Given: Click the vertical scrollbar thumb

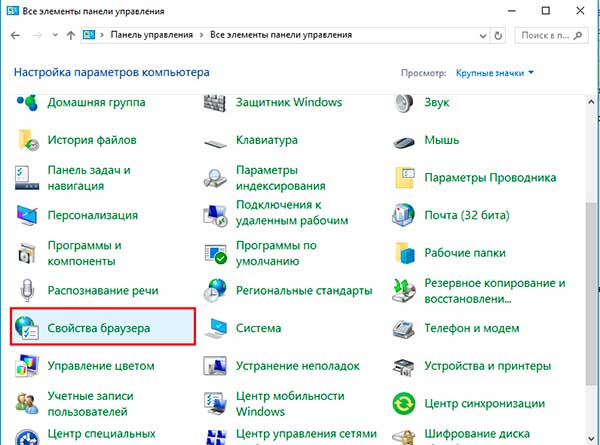Looking at the screenshot, I should pos(590,294).
